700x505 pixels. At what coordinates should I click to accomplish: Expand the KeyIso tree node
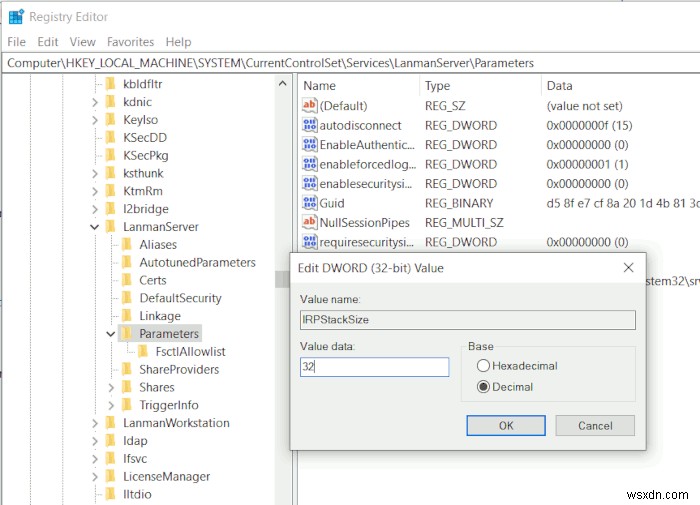pyautogui.click(x=95, y=120)
